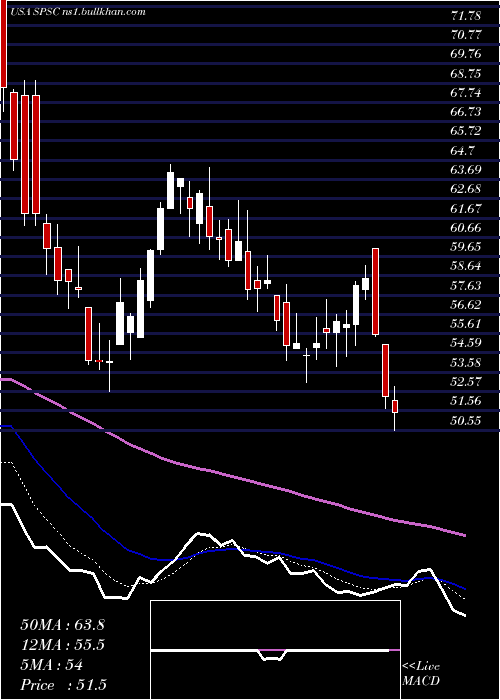
Task: Click price axis label 71.78
Action: (x=466, y=16)
